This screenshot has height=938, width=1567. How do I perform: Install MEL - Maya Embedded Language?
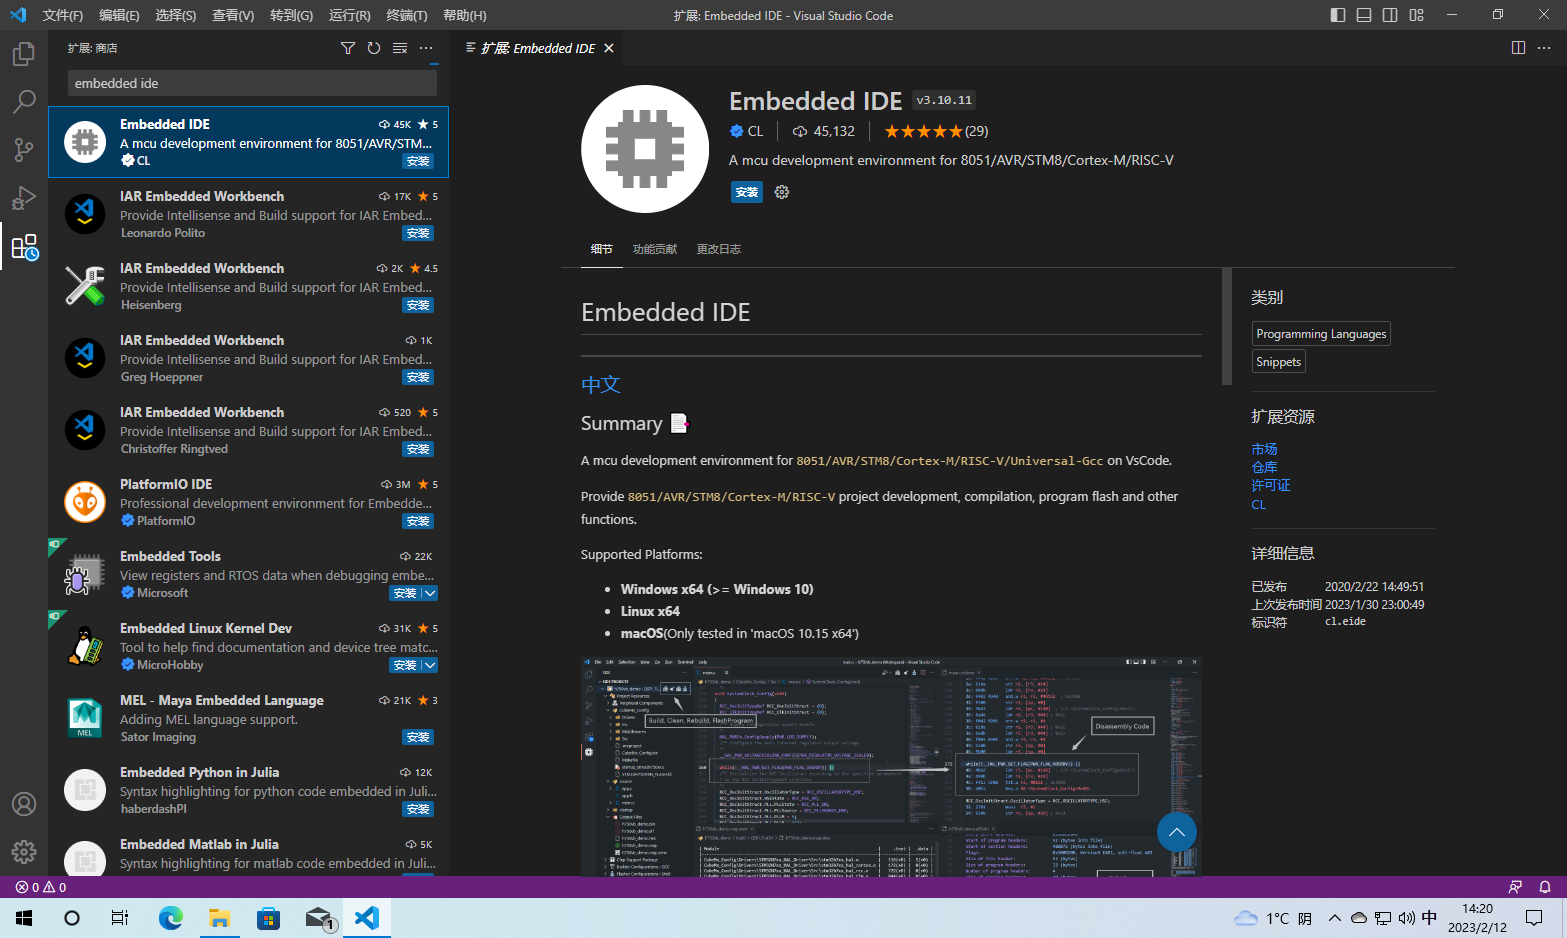(418, 737)
